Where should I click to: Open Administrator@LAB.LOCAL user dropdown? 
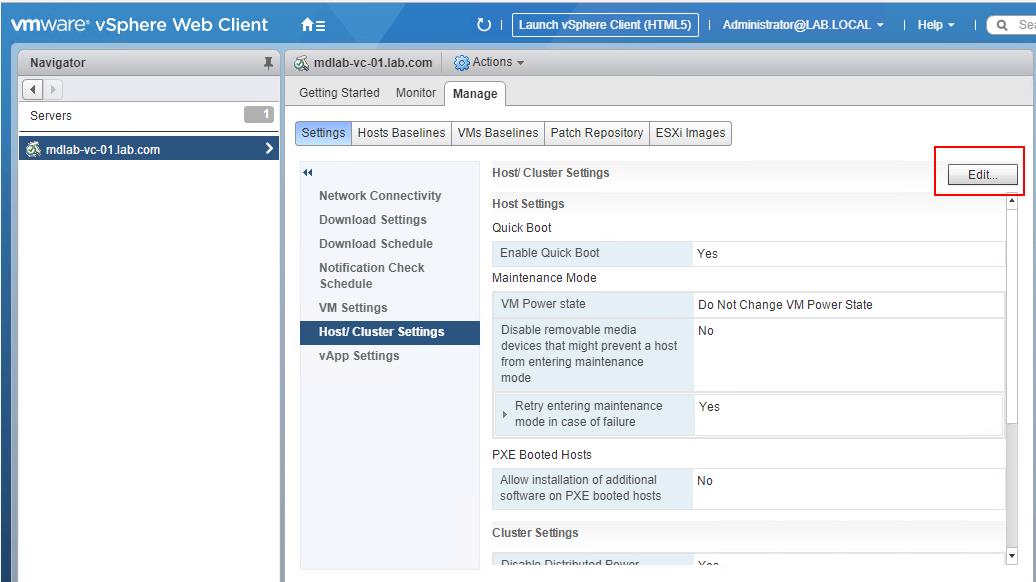pos(803,25)
